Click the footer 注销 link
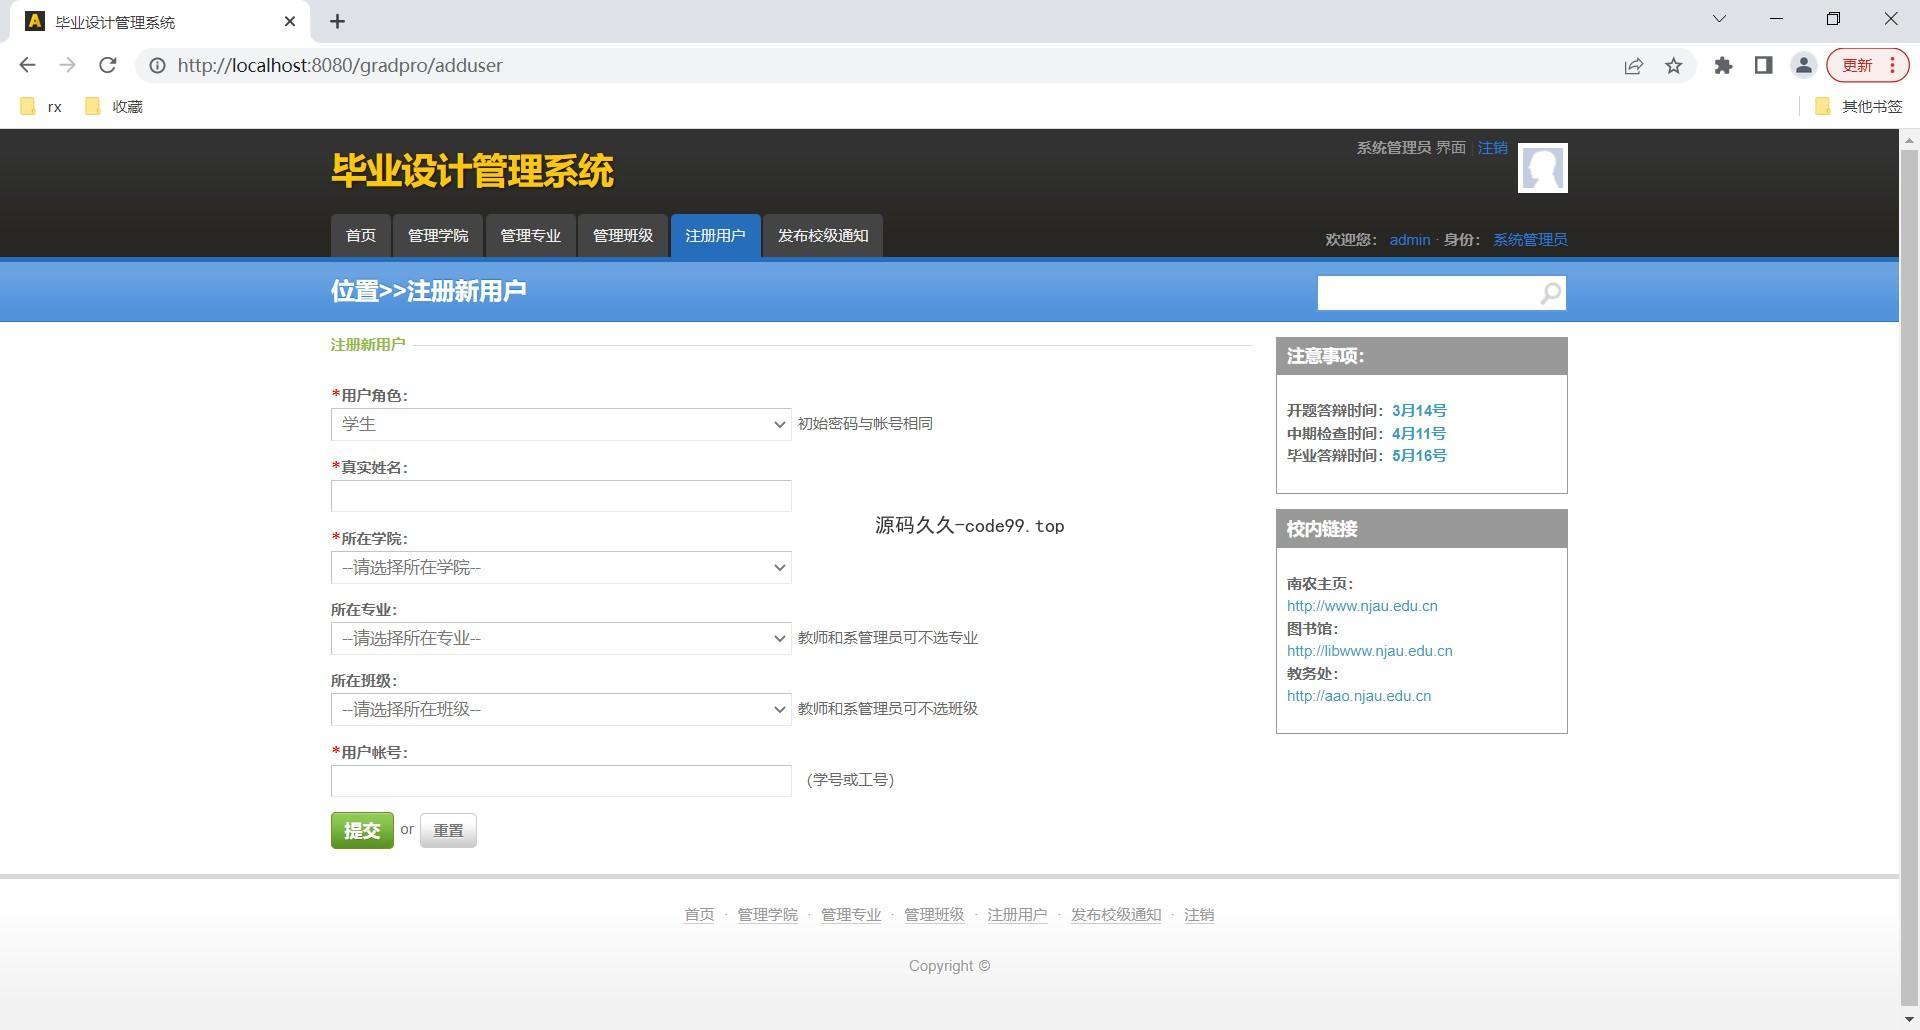 pyautogui.click(x=1199, y=915)
